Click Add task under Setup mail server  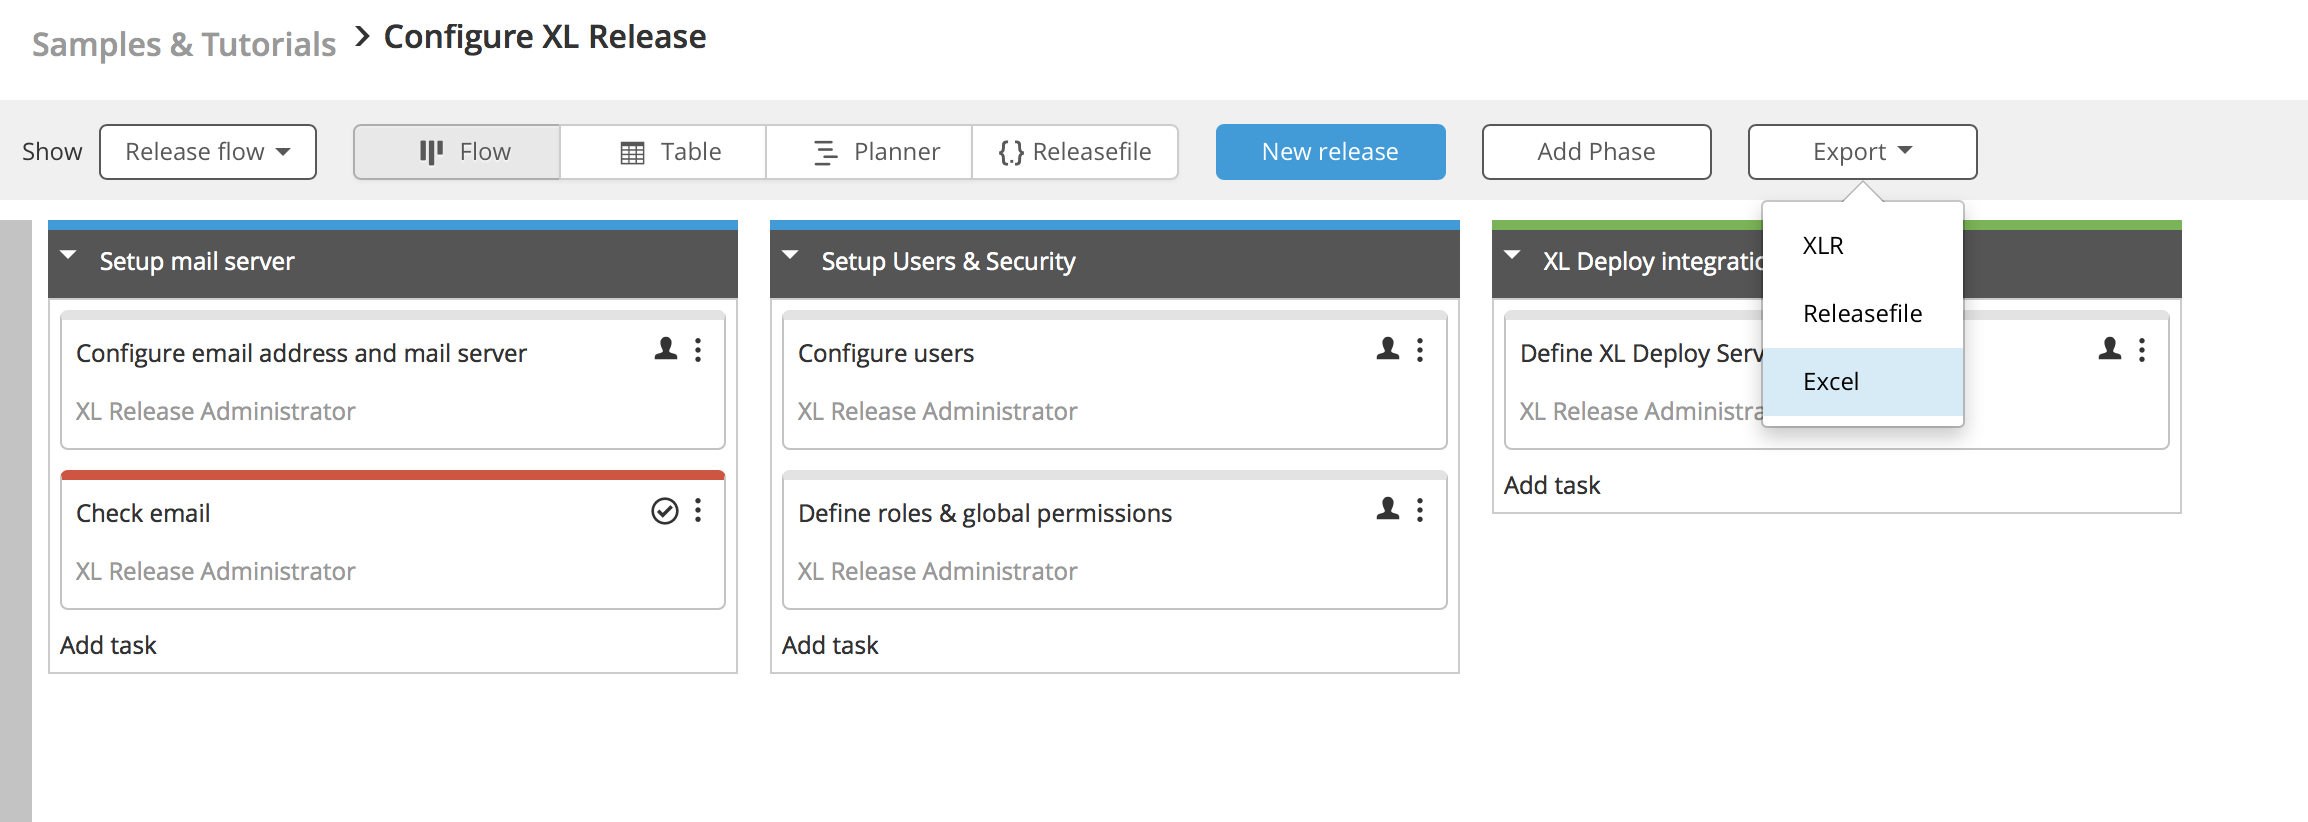(108, 645)
